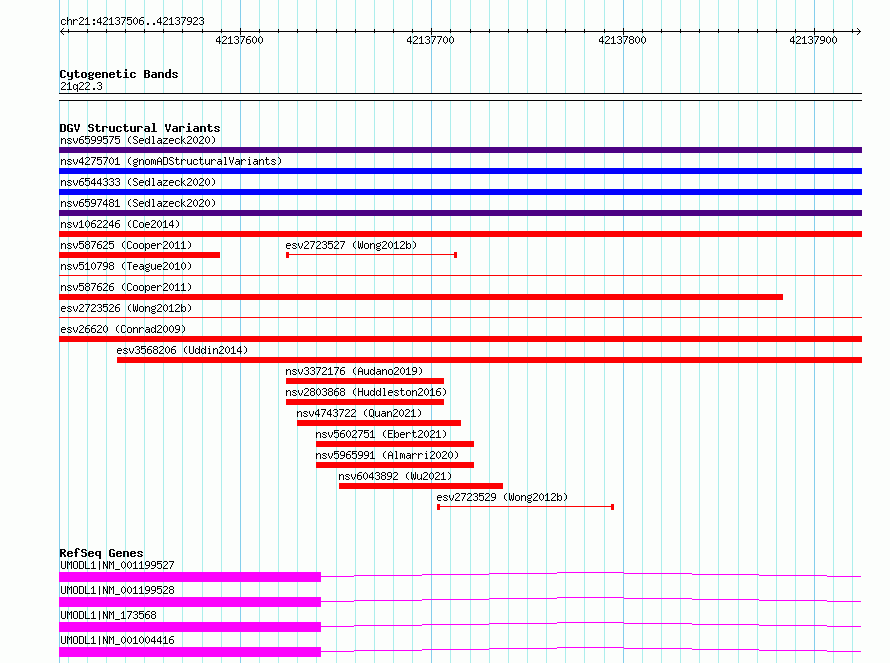Click the 42137900 ruler position label
Screen dimensions: 890x663
point(813,40)
